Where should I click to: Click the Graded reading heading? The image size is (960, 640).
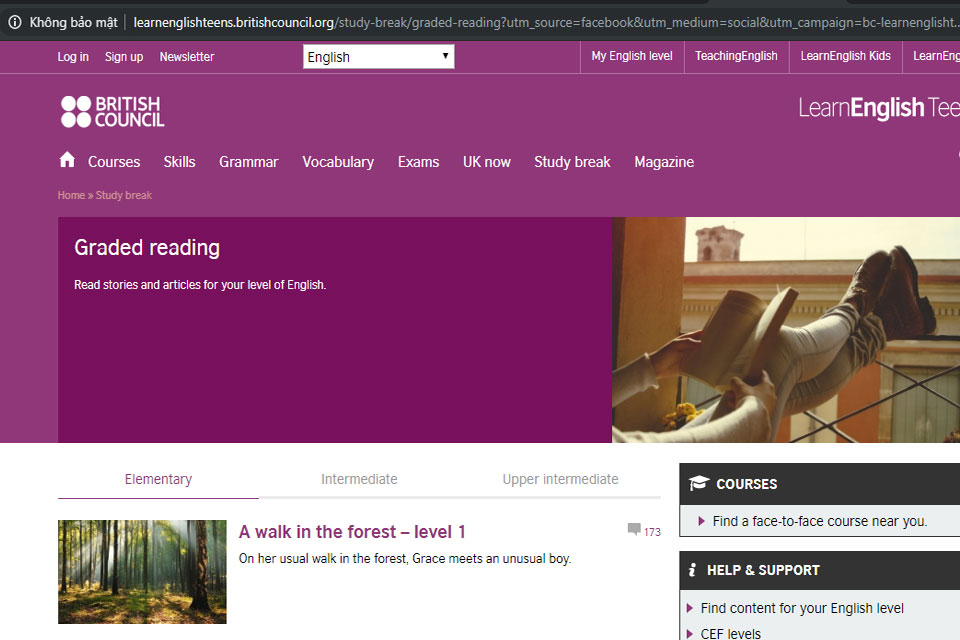147,247
